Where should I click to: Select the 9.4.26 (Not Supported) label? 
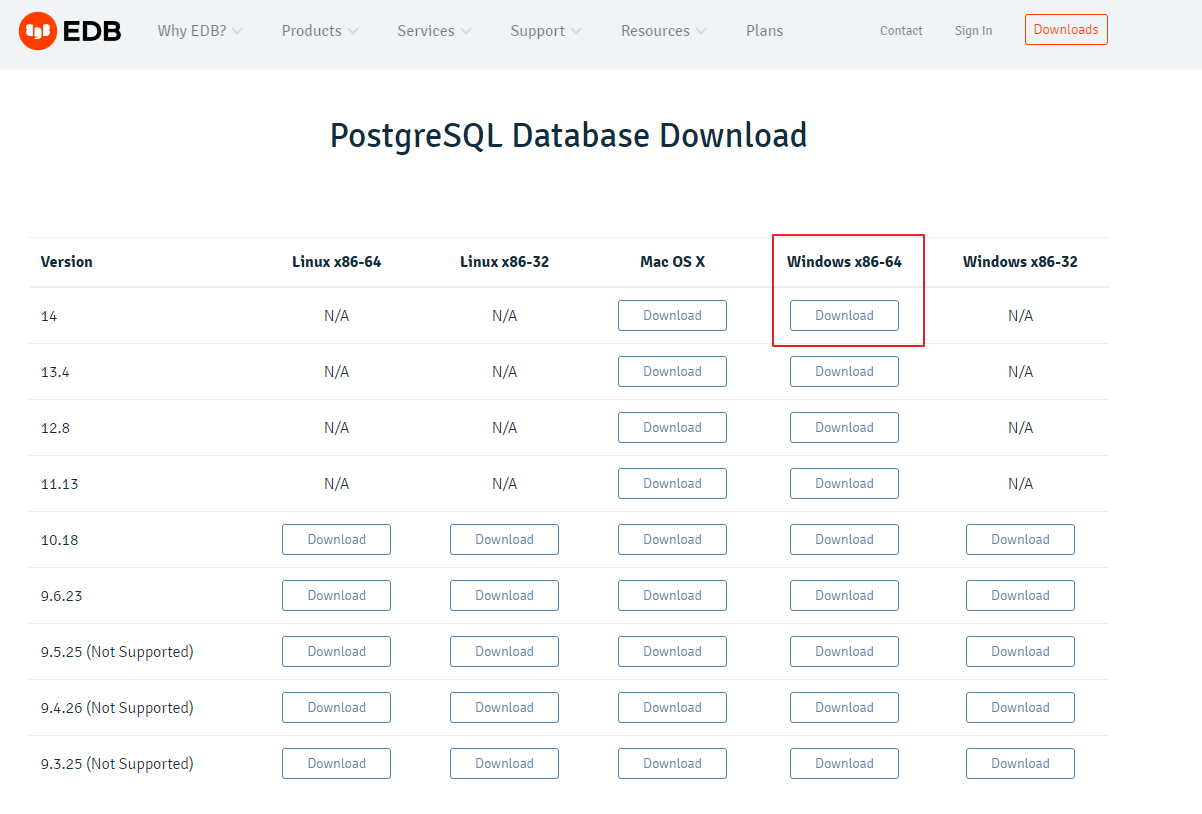(117, 708)
